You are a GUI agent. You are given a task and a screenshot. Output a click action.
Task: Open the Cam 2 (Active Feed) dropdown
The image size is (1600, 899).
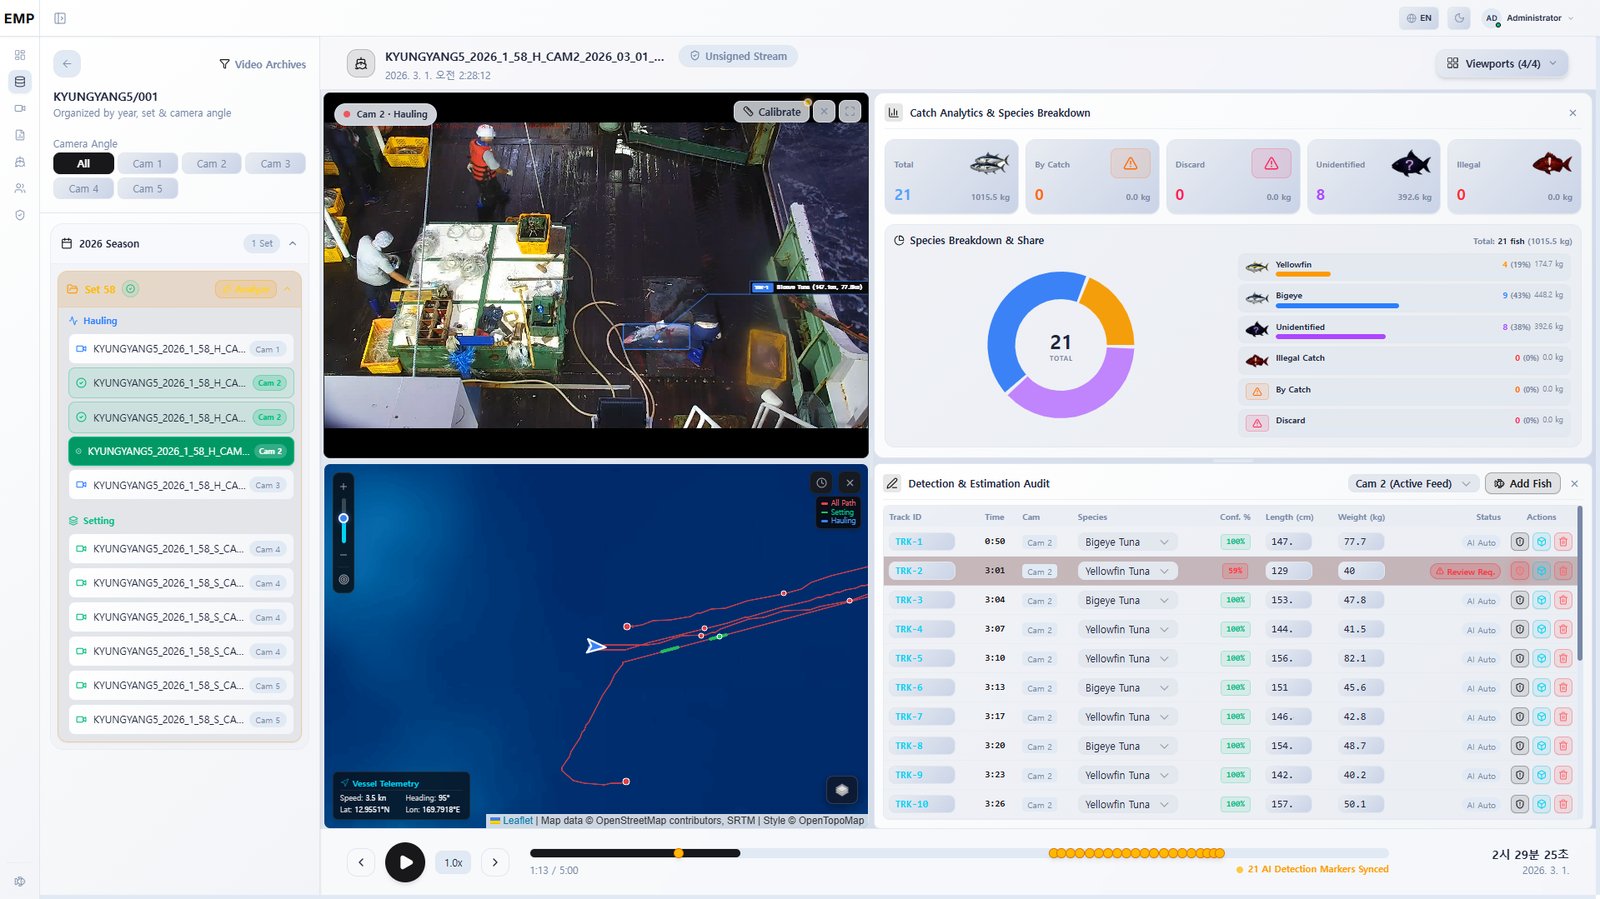(x=1412, y=484)
